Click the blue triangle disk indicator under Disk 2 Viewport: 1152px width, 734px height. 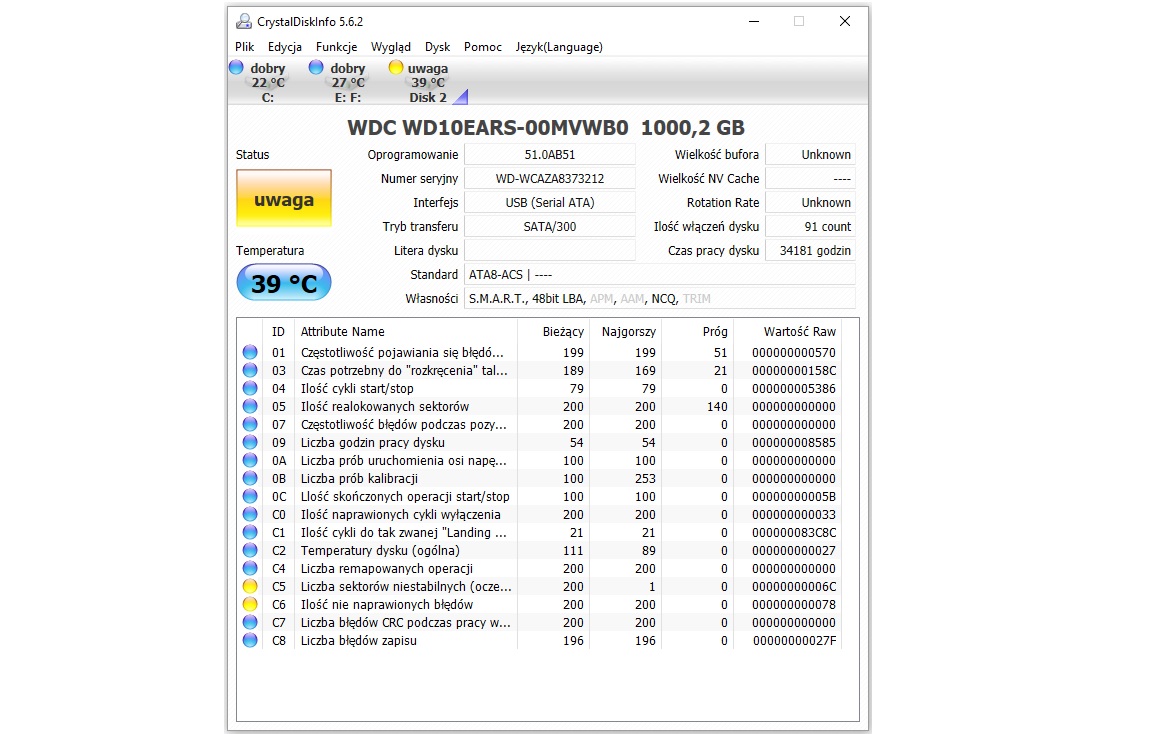(x=461, y=96)
